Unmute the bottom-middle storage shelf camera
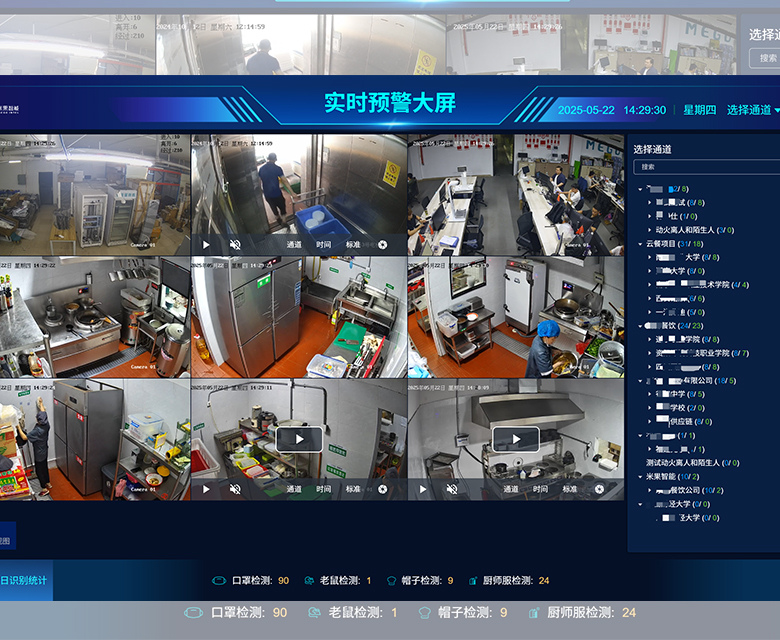Screen dimensions: 780x640 (235, 489)
